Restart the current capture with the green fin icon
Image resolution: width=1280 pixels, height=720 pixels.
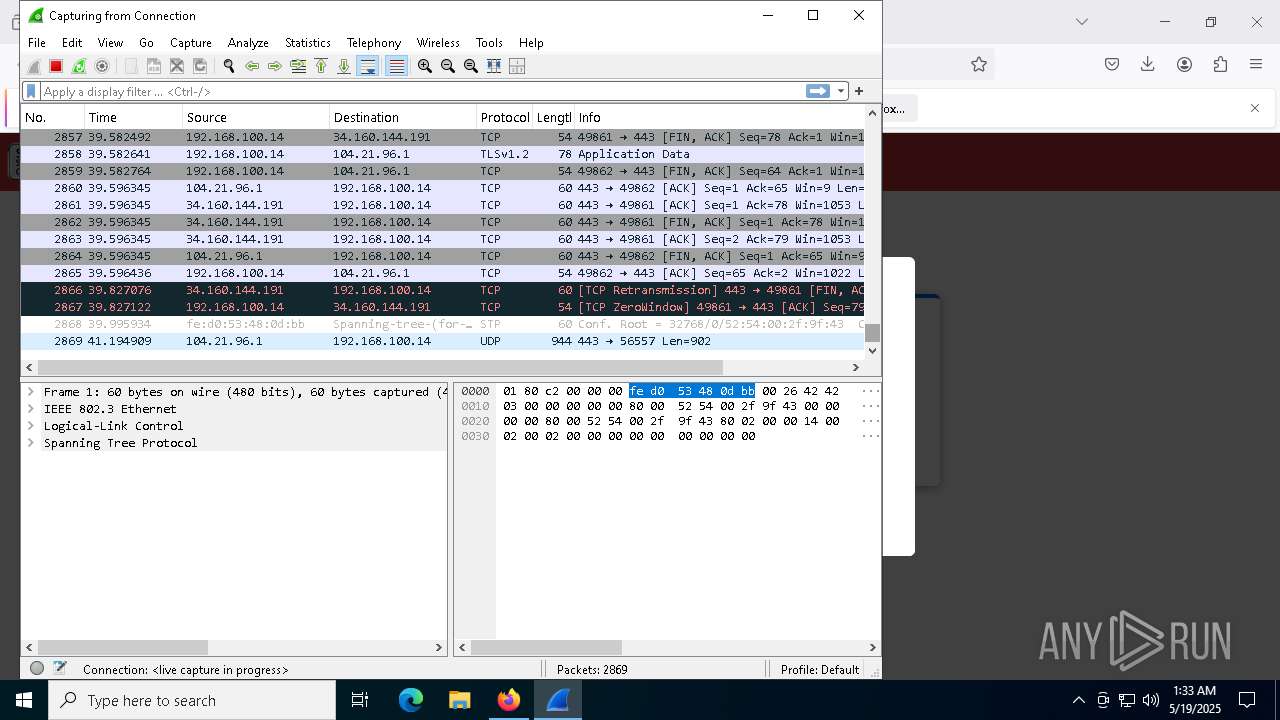coord(79,66)
